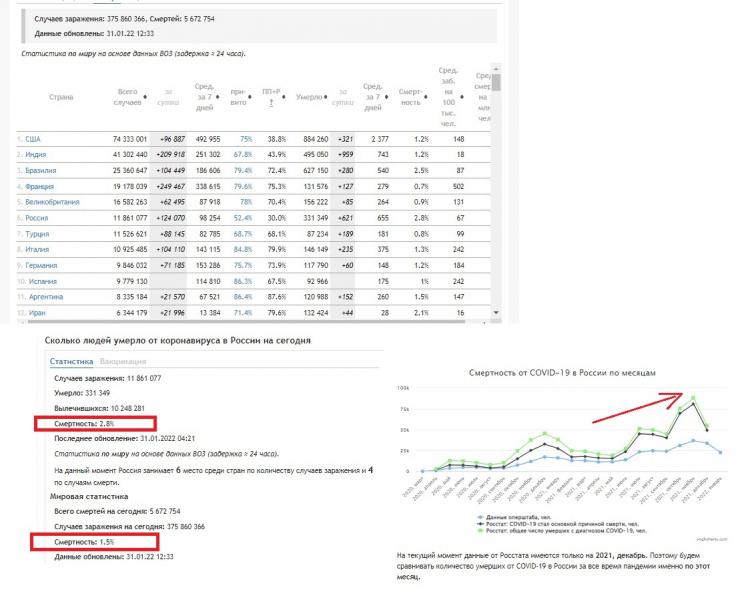Click Смертность: 1.5% line in world statistics
This screenshot has height=600, width=742.
84,542
